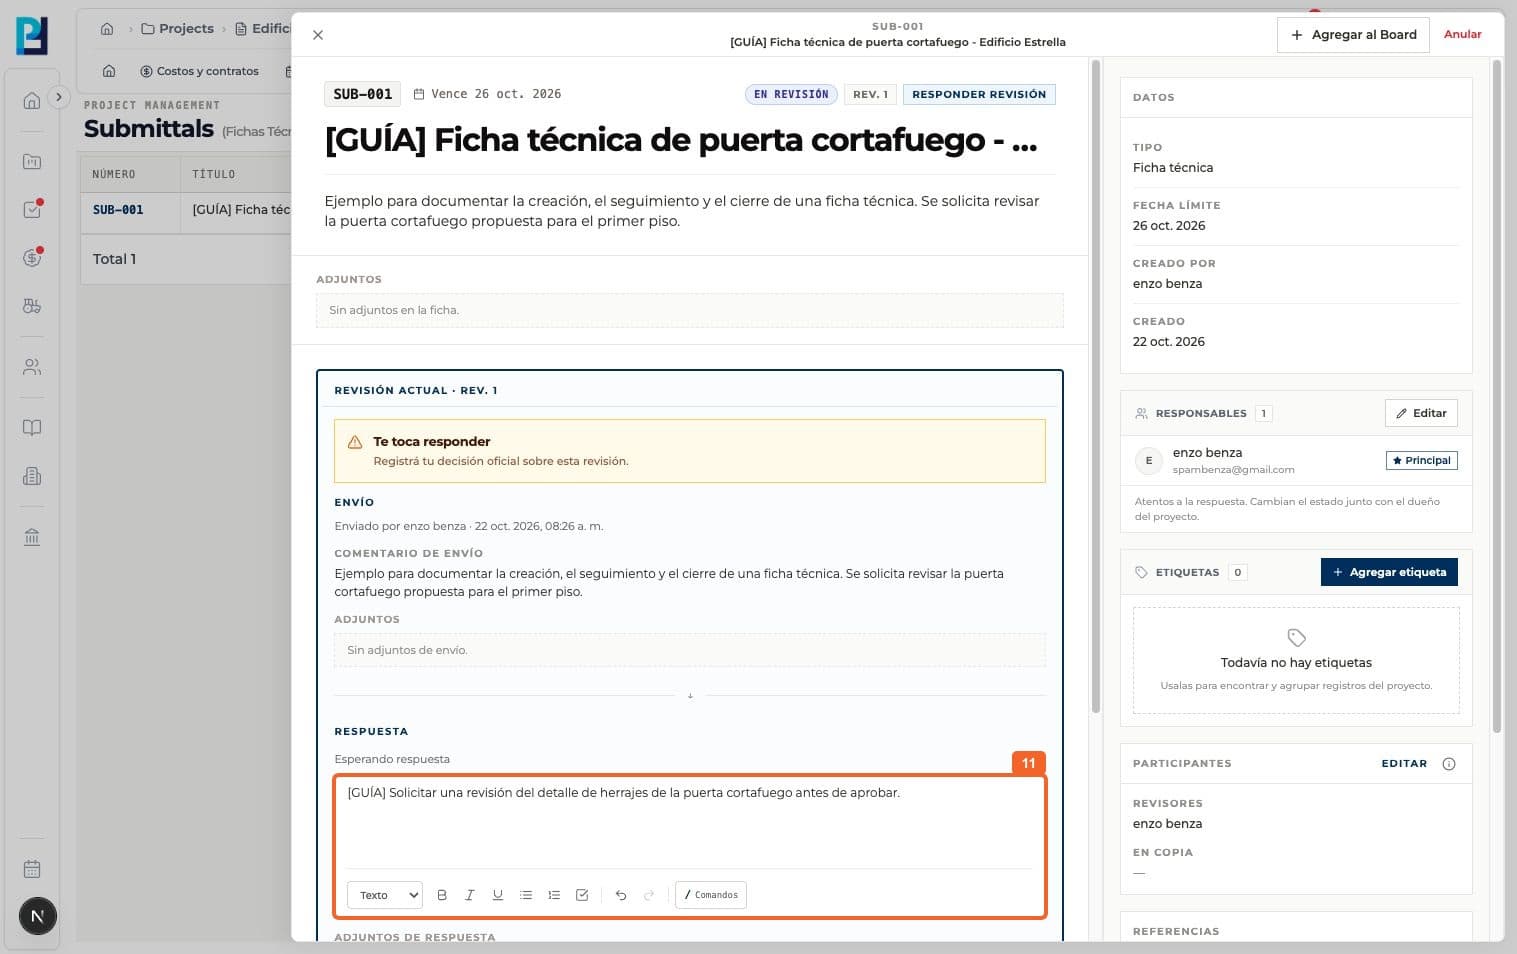The width and height of the screenshot is (1517, 954).
Task: Open the machinery tractor icon in the sidebar
Action: [32, 306]
